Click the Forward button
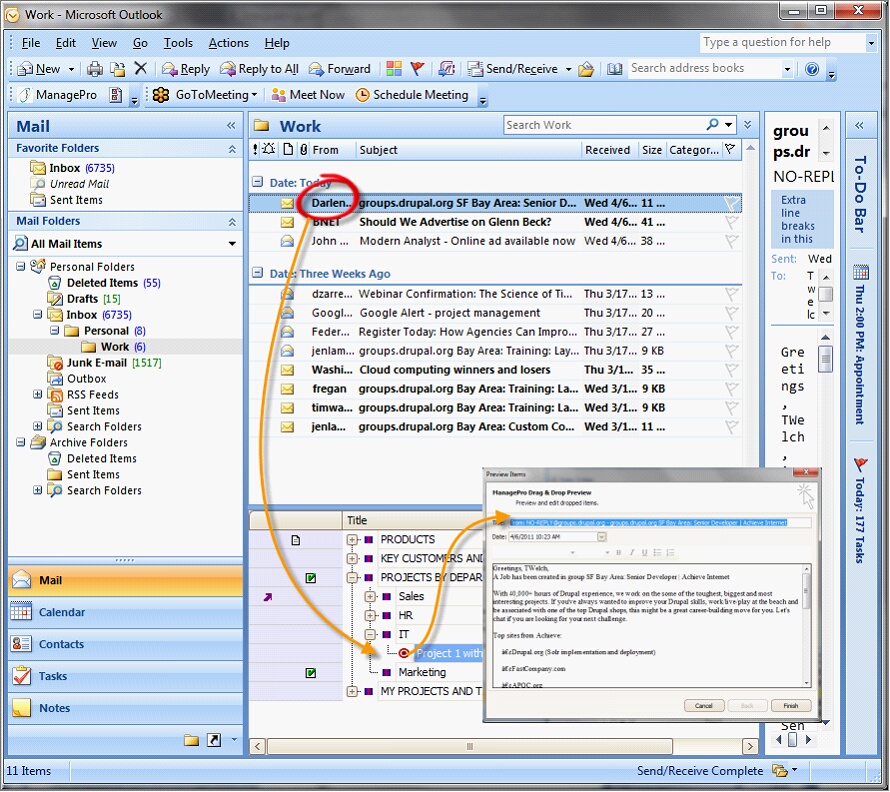Screen dimensions: 890x792 click(339, 69)
